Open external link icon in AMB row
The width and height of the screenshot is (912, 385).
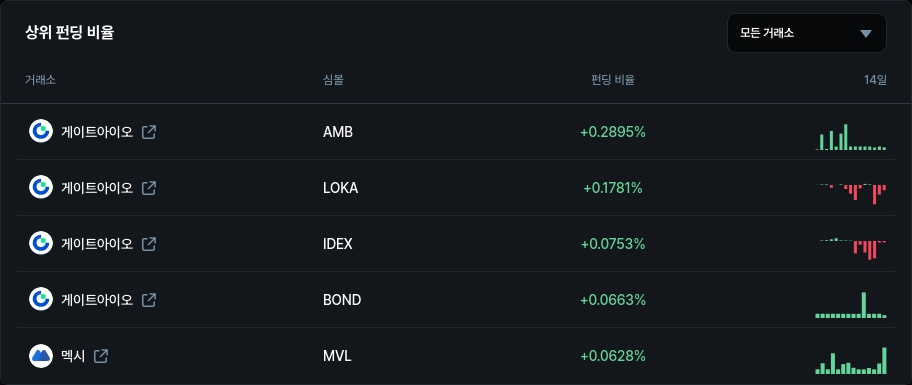click(149, 132)
